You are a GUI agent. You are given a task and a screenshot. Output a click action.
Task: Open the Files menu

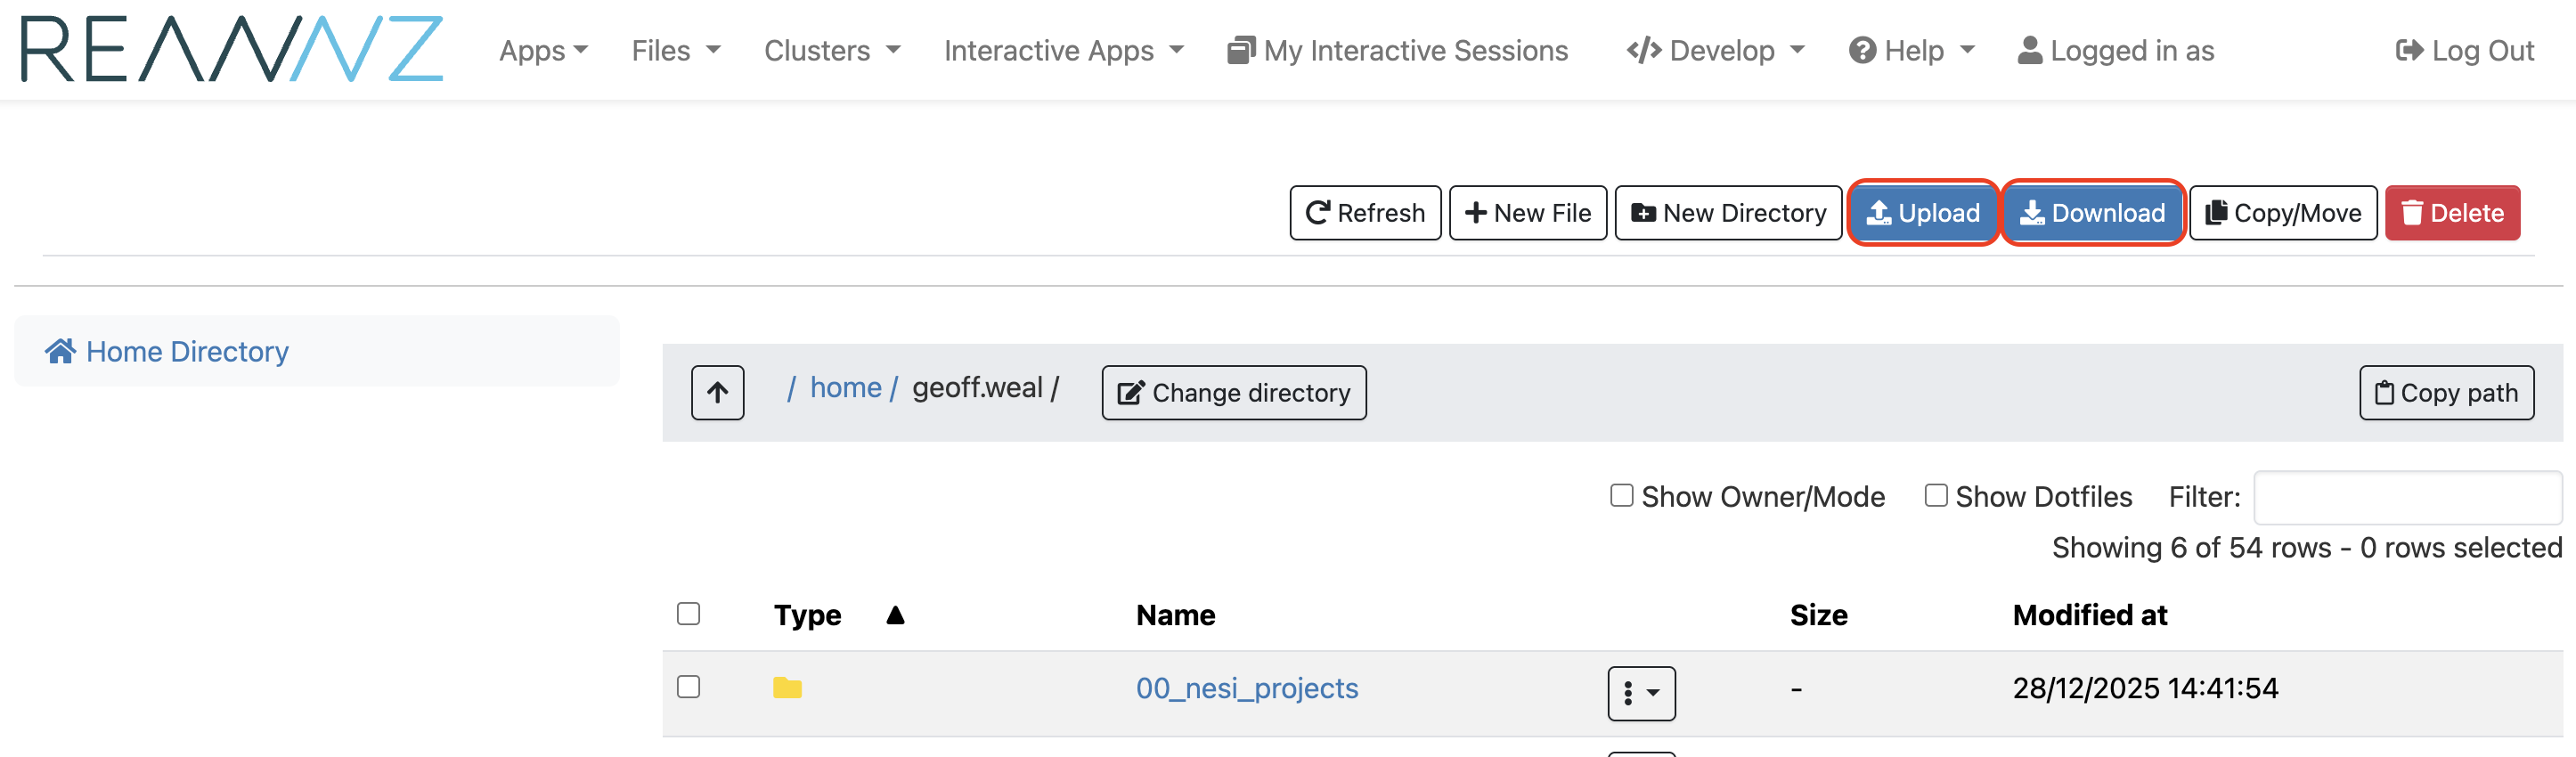[675, 50]
